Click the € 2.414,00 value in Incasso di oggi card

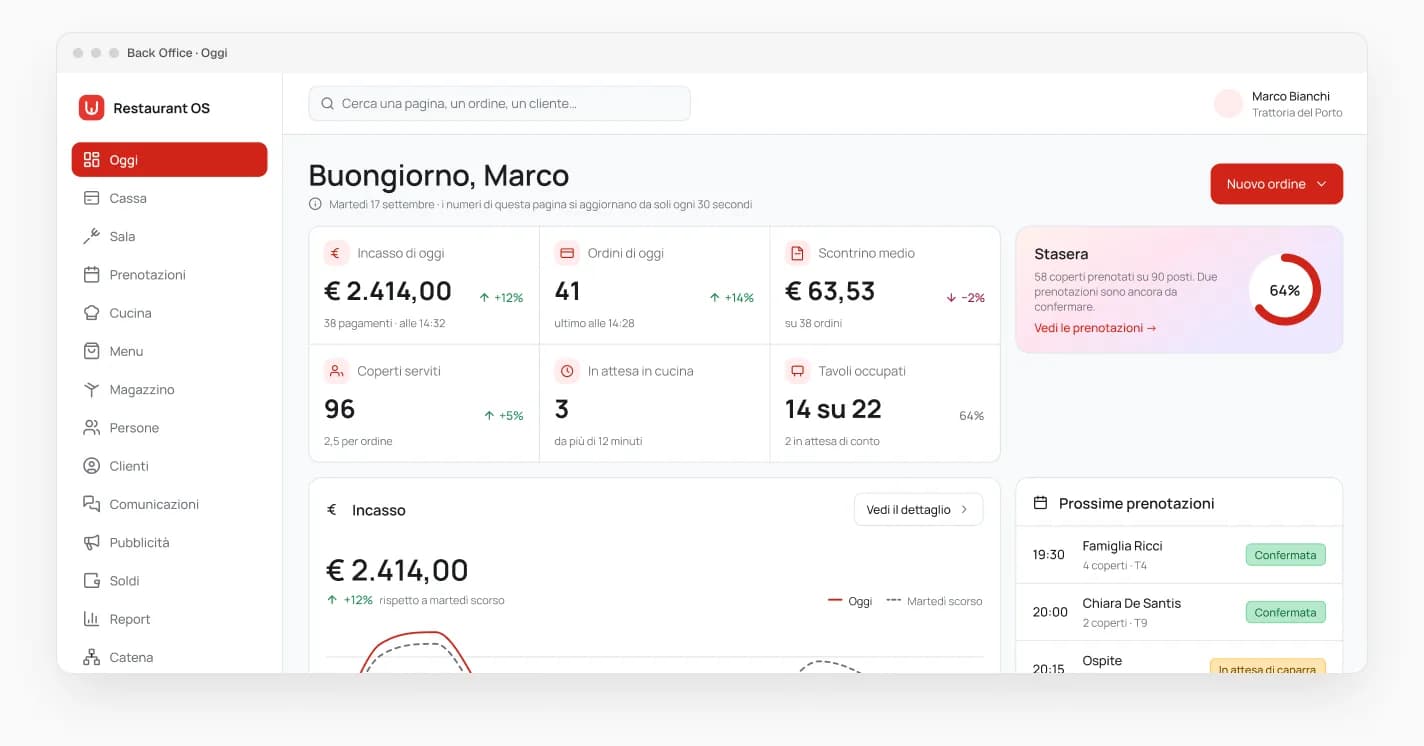click(388, 291)
